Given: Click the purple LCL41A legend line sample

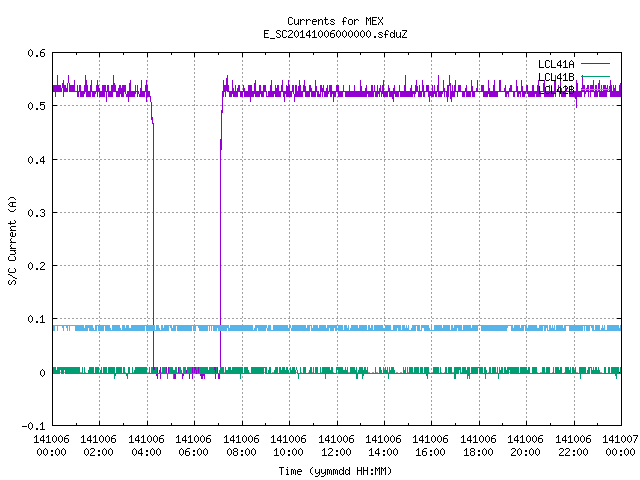Looking at the screenshot, I should pos(595,64).
